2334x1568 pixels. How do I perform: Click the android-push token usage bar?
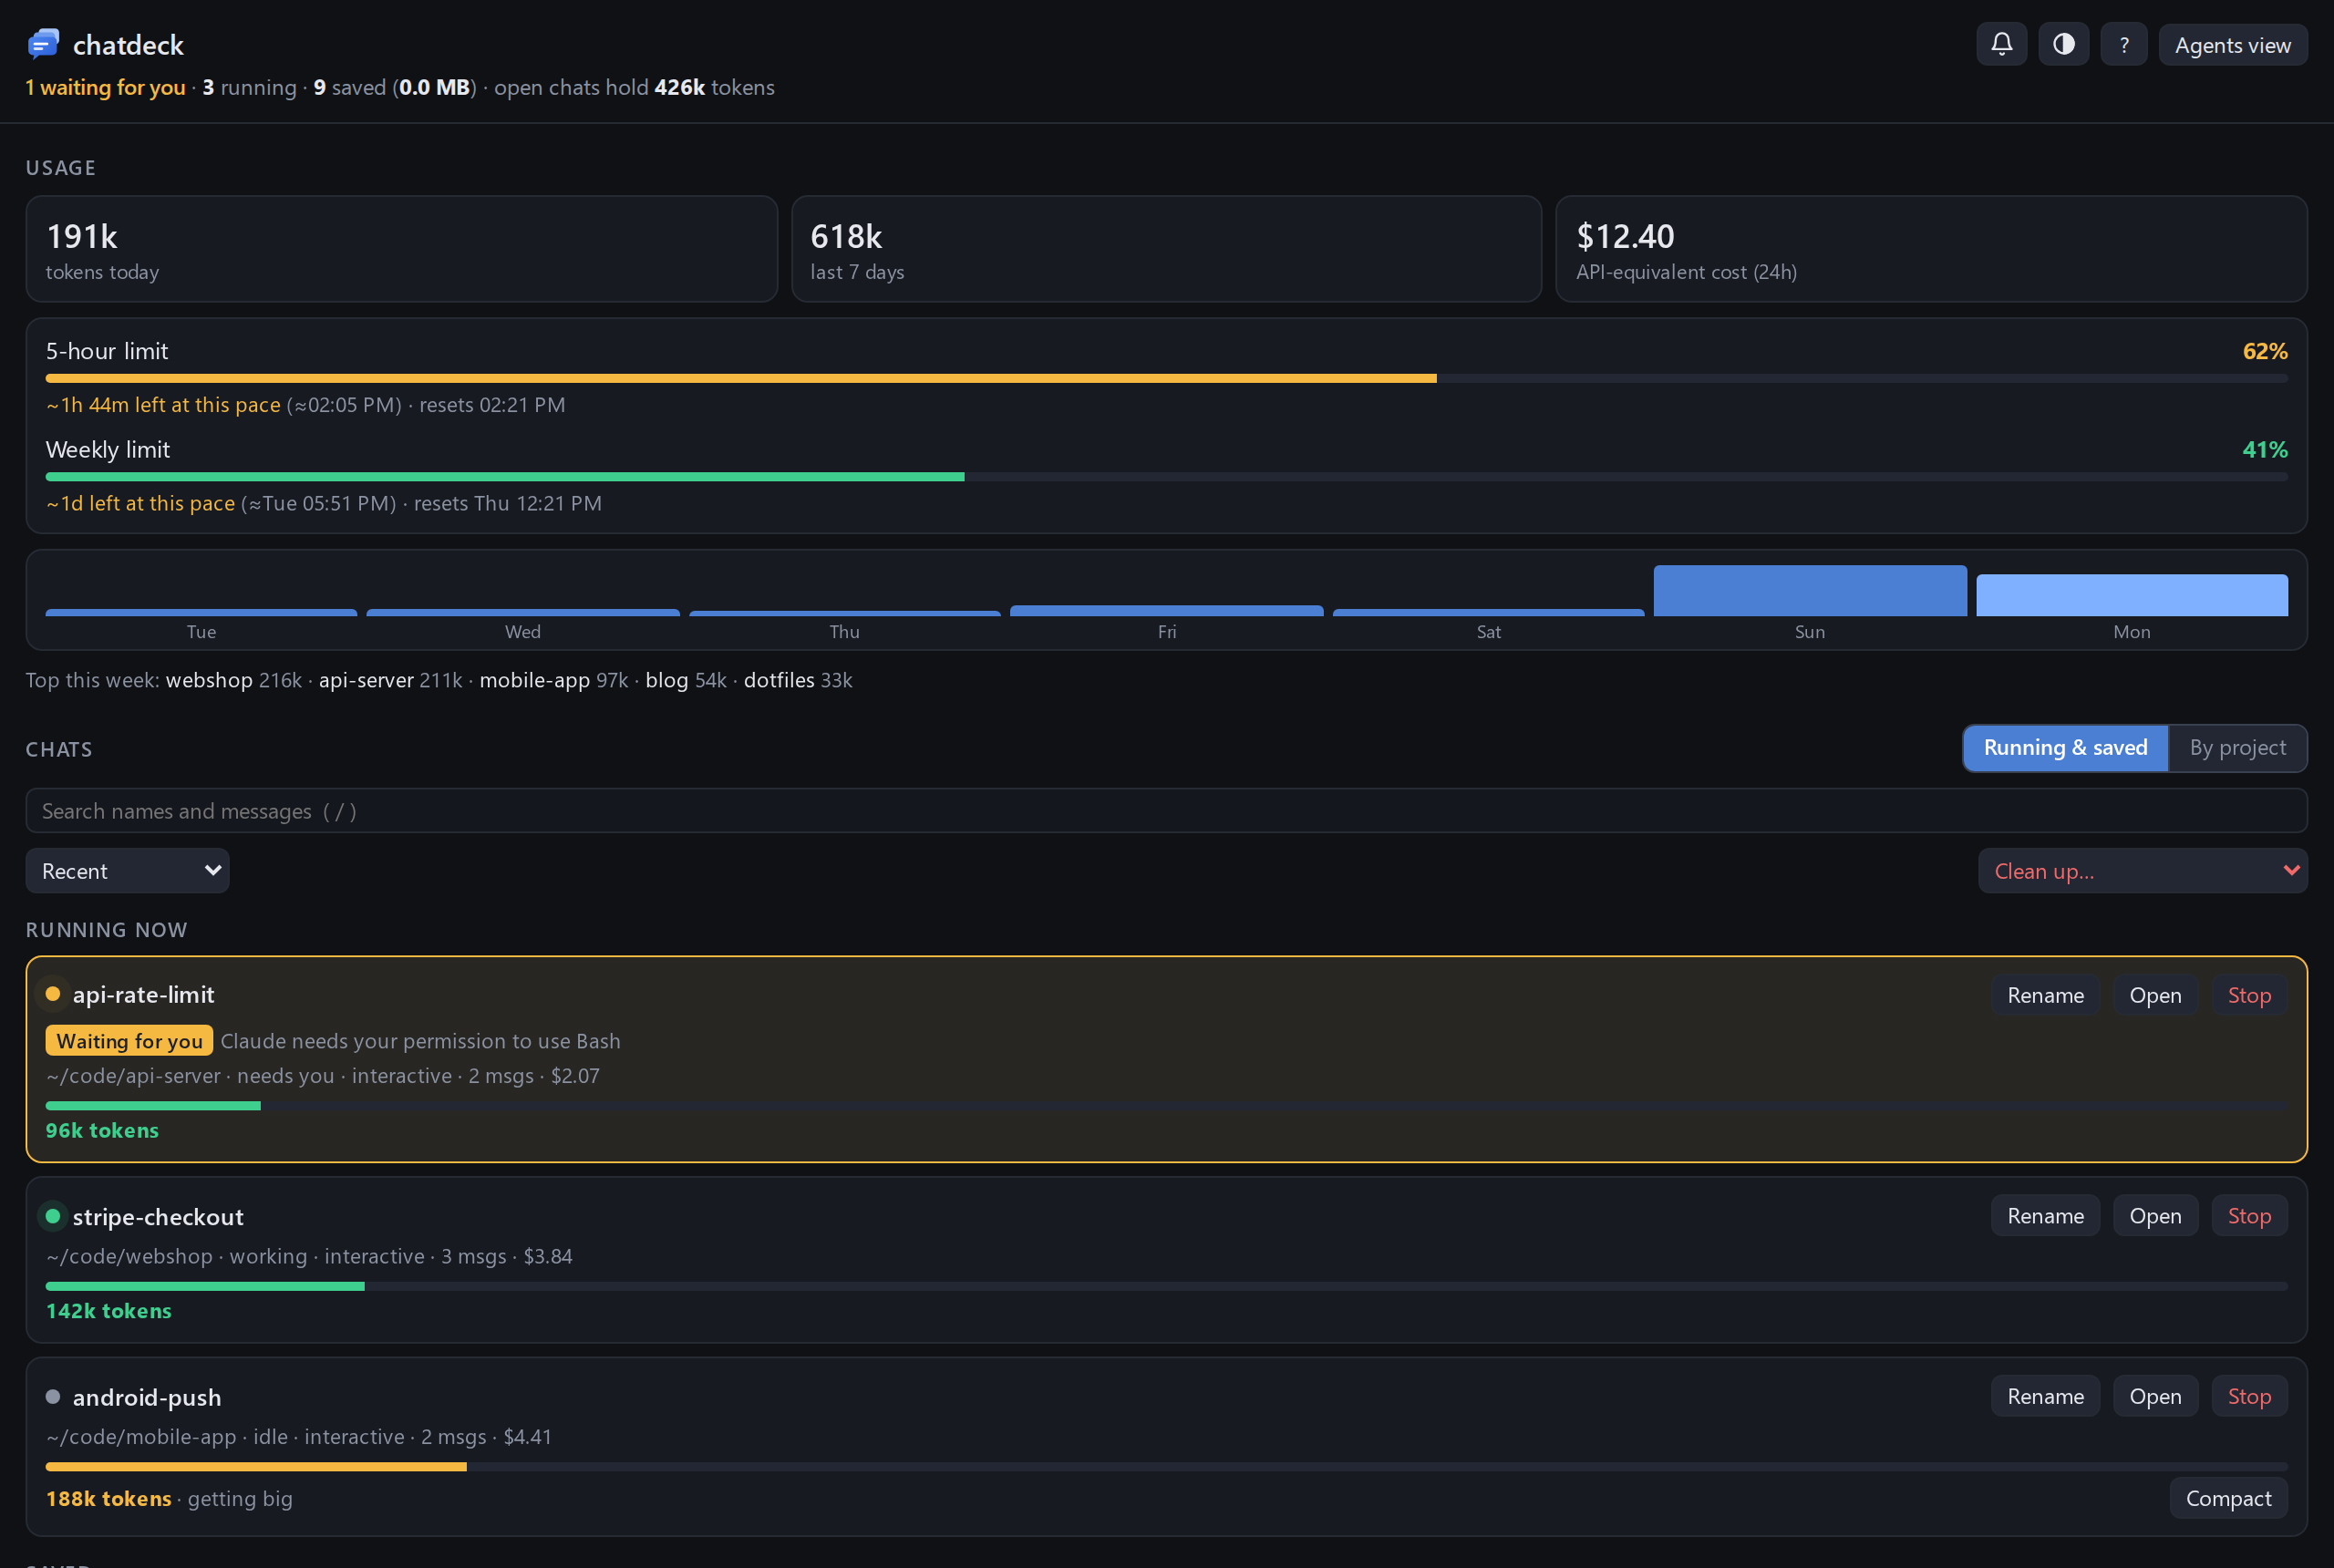pos(1166,1467)
